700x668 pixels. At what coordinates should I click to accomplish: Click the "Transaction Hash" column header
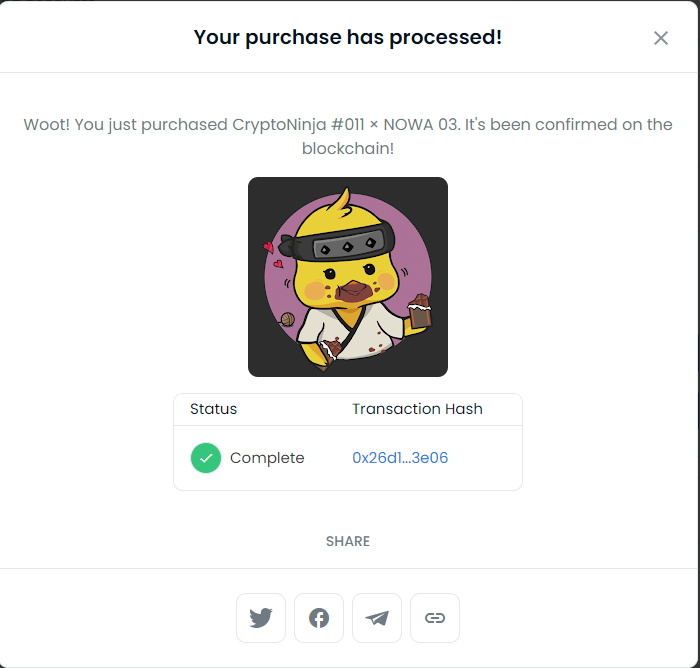click(x=417, y=409)
